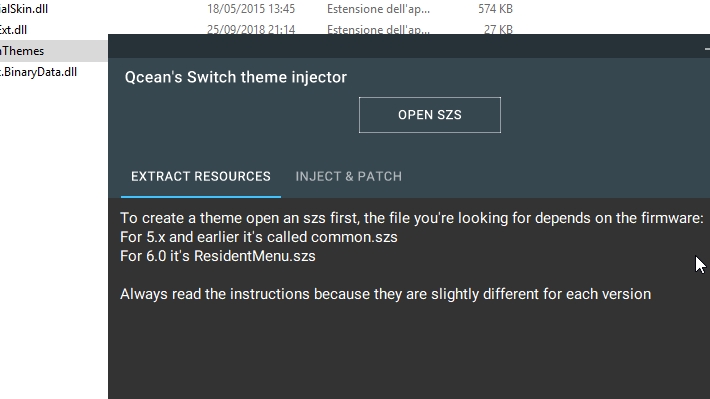Click the file type of Ext.dll

[x=378, y=30]
